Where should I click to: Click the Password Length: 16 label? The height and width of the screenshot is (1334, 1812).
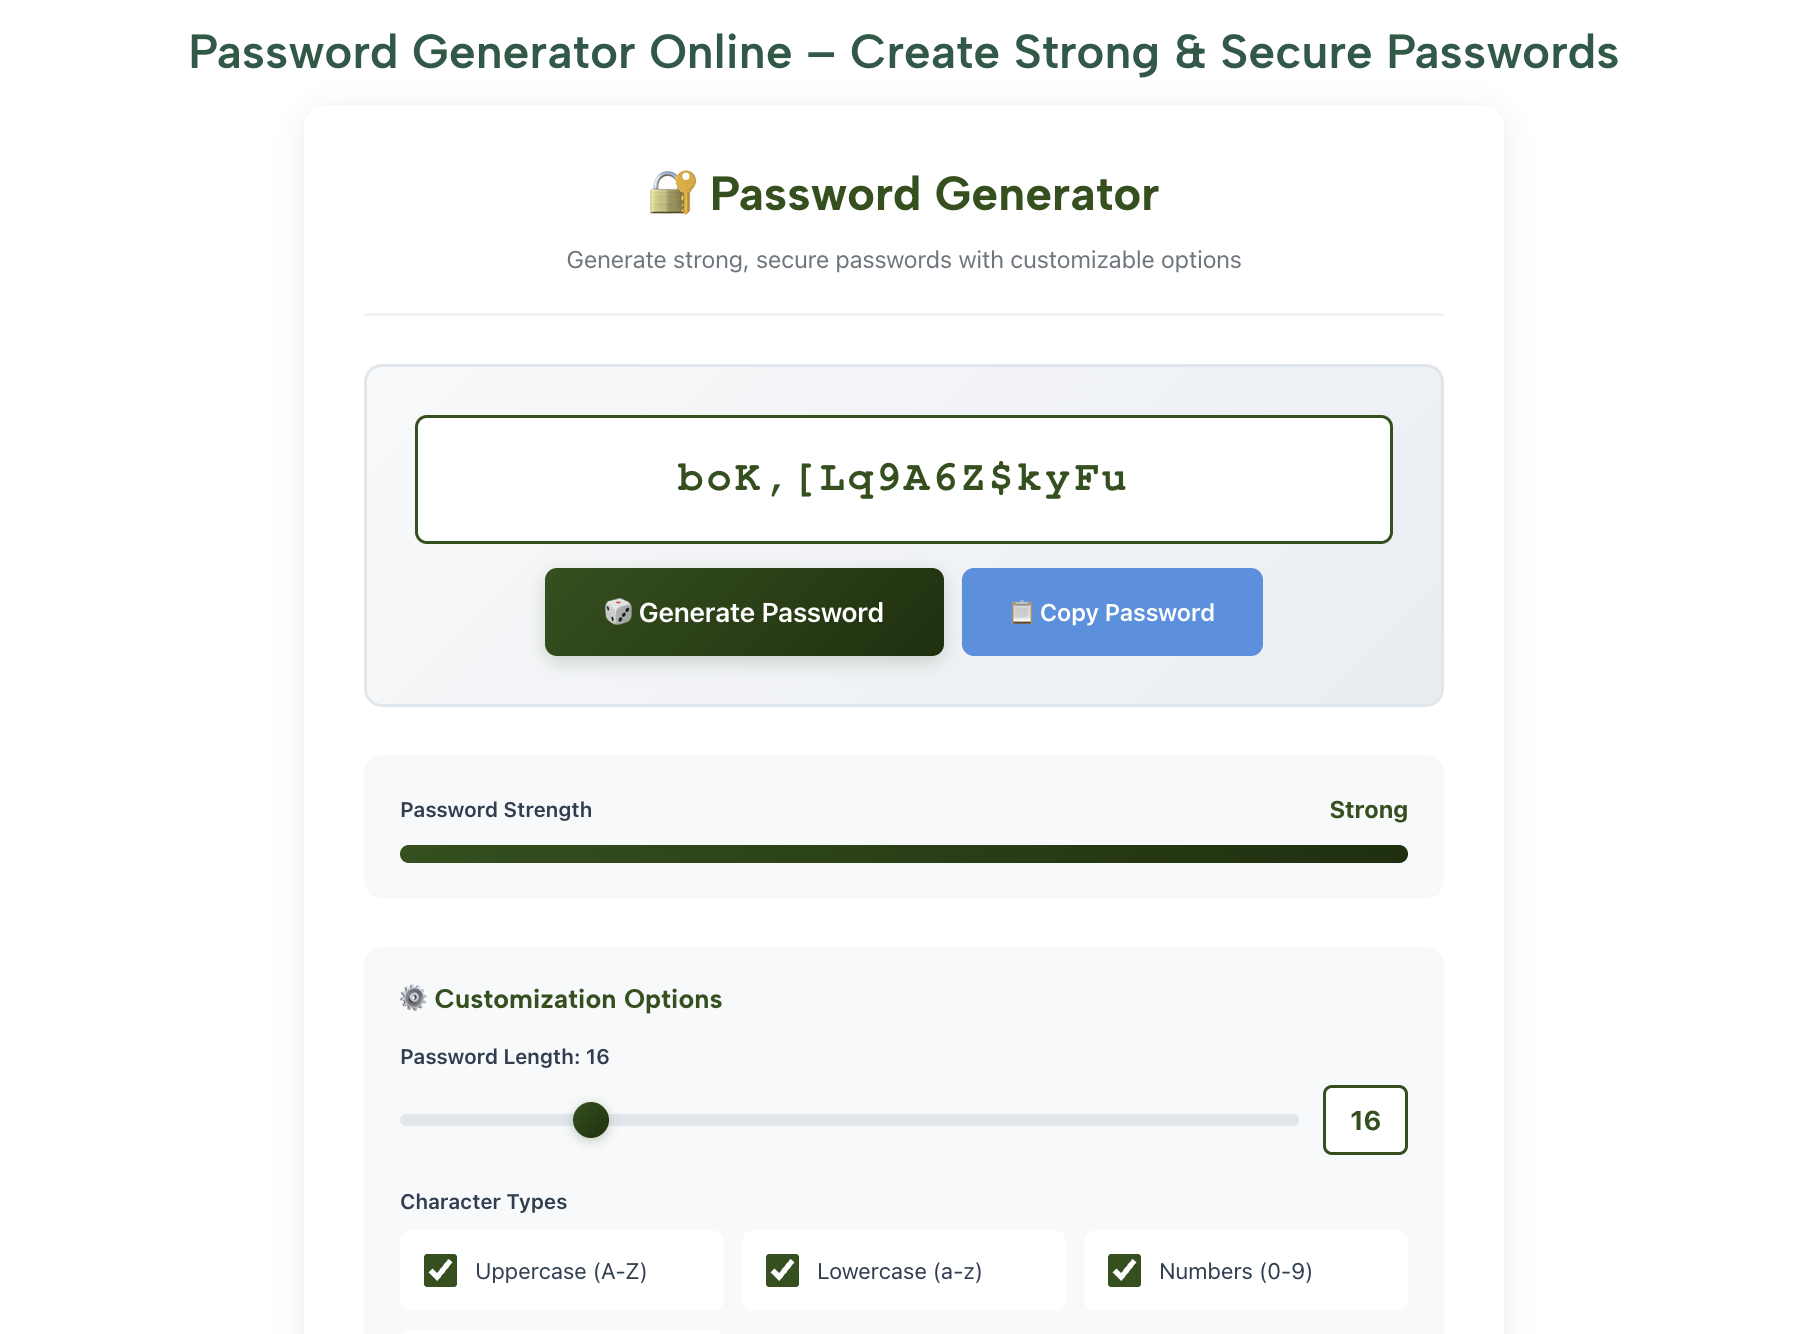click(504, 1056)
